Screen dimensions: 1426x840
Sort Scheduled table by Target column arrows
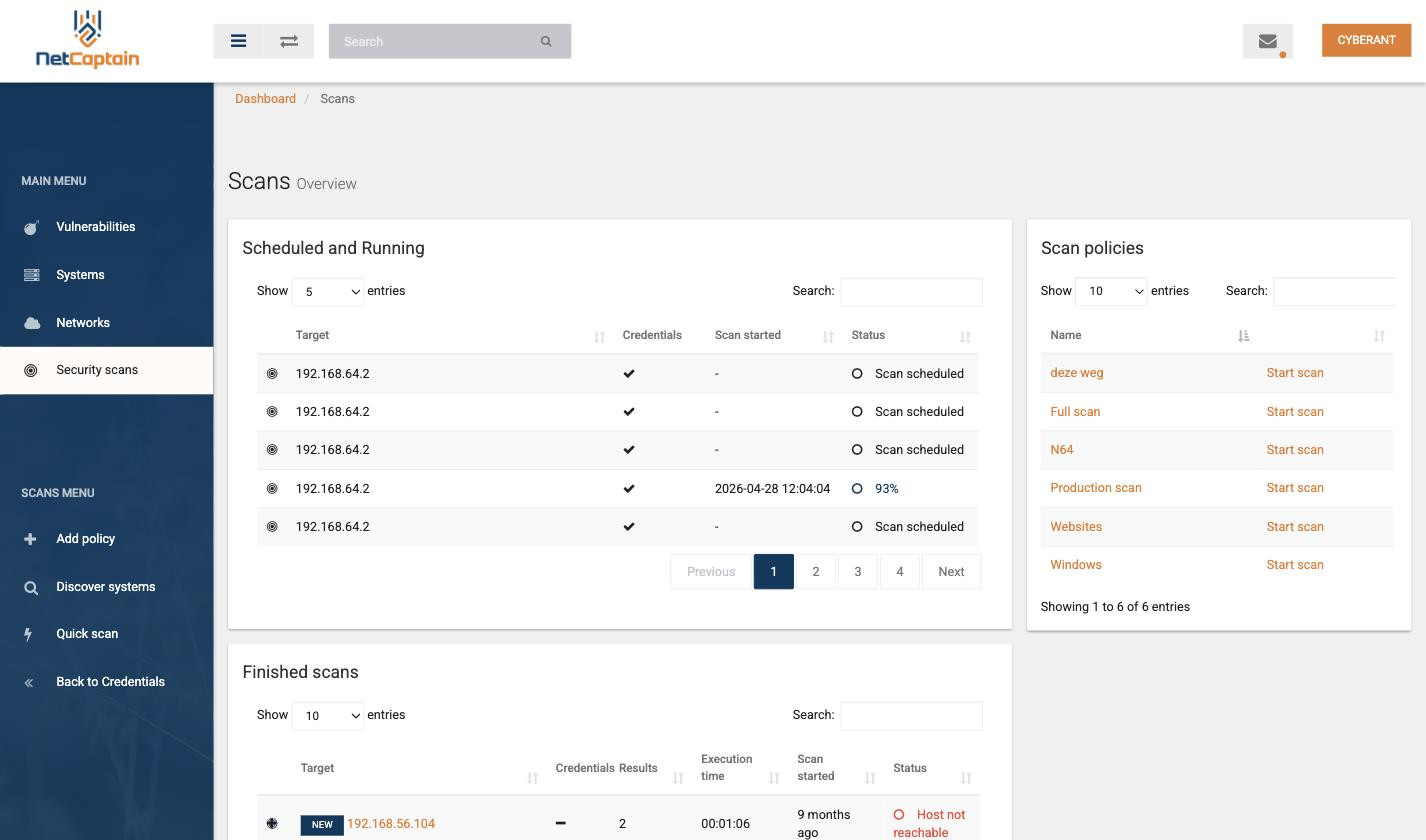600,337
